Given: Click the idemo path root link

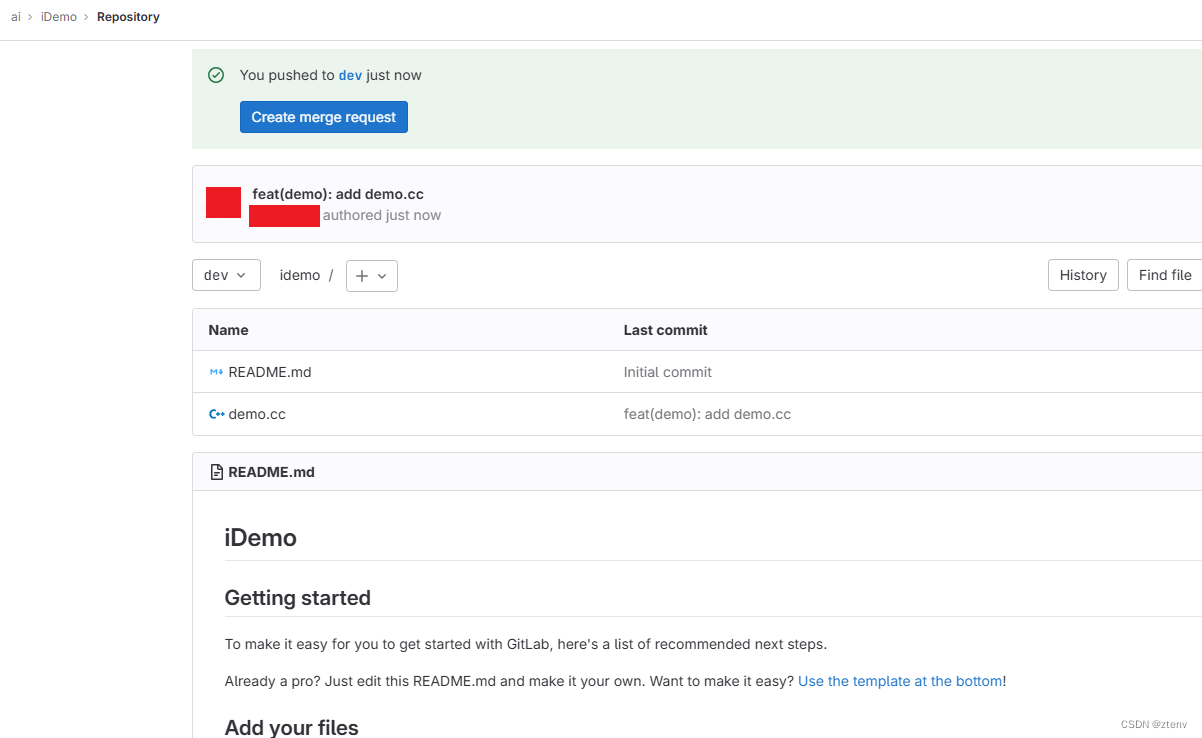Looking at the screenshot, I should coord(300,275).
